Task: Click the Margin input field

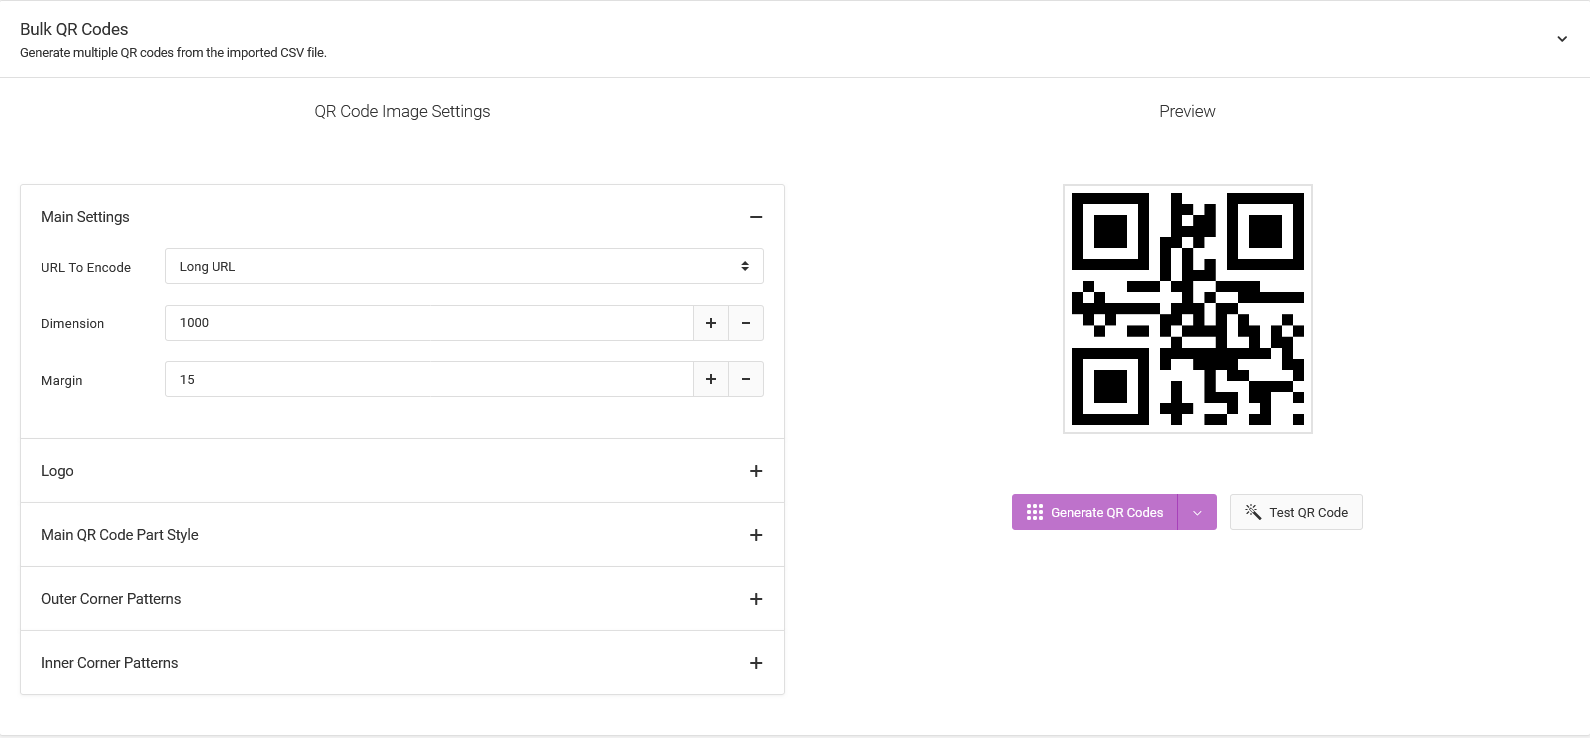Action: [429, 379]
